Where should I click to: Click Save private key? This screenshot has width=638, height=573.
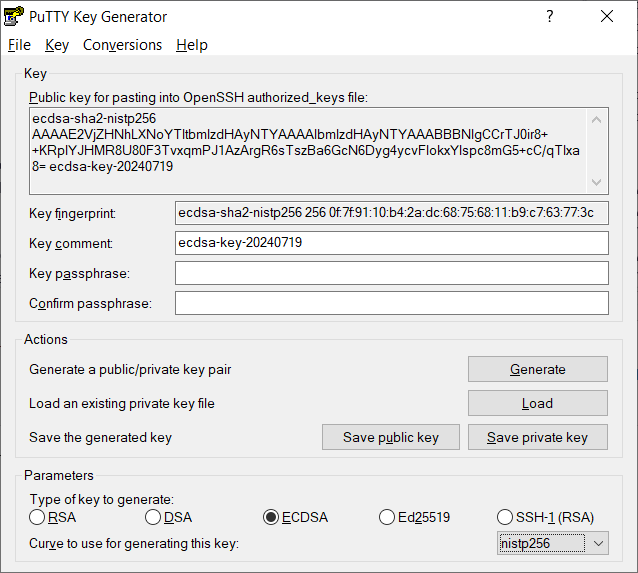pyautogui.click(x=537, y=437)
